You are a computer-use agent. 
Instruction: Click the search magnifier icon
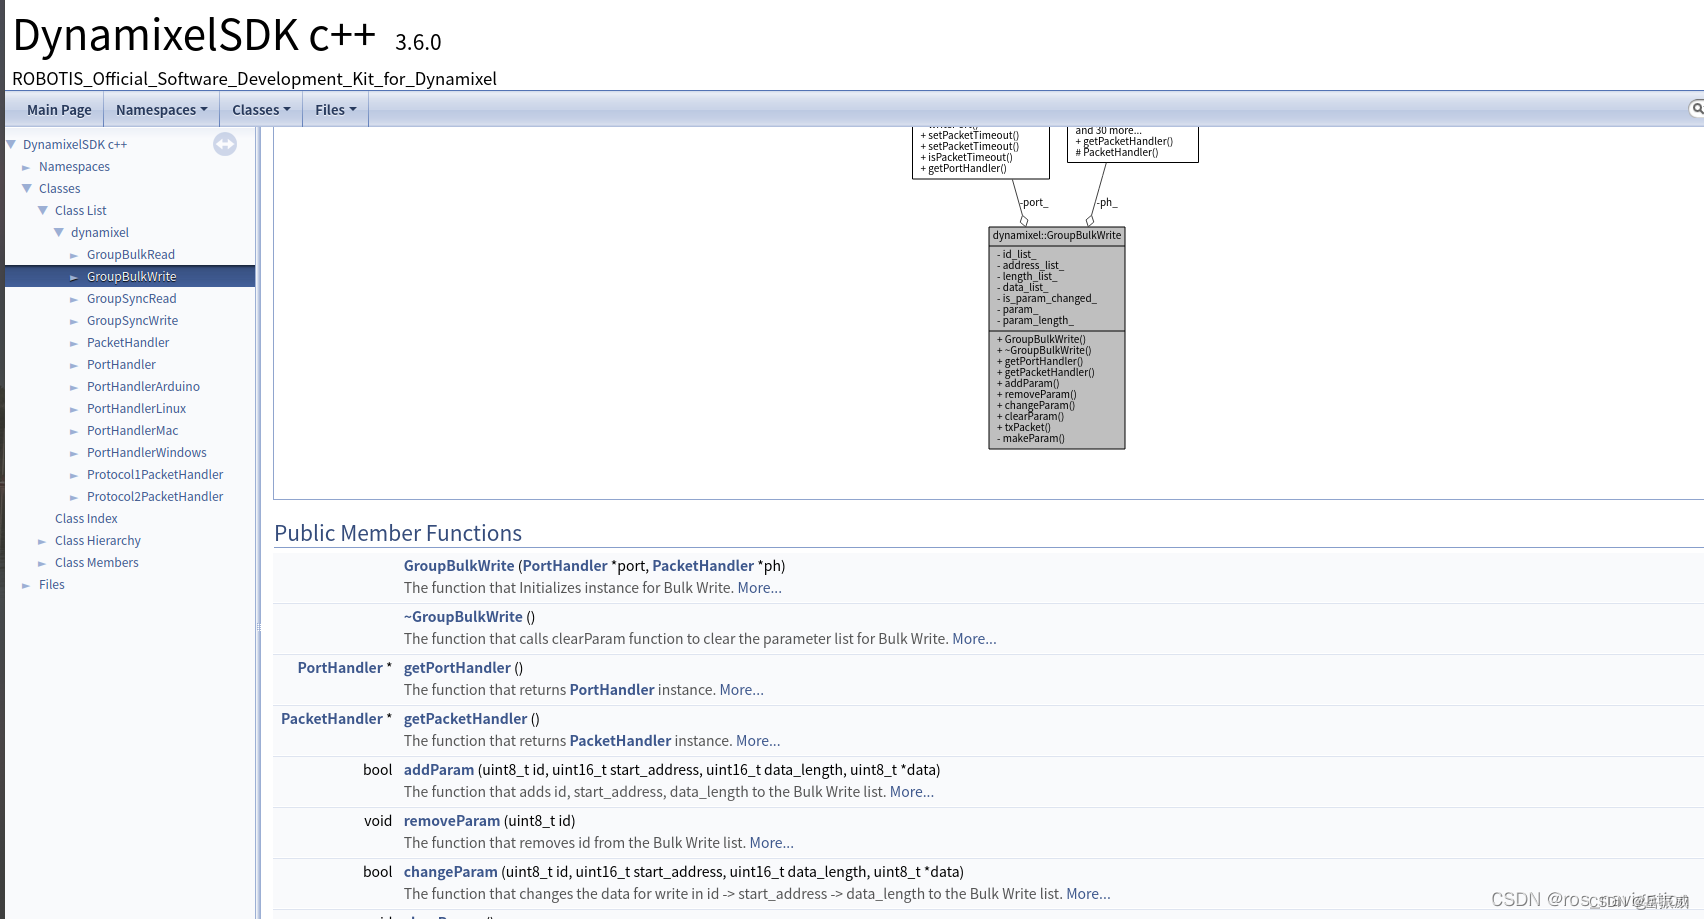coord(1696,108)
